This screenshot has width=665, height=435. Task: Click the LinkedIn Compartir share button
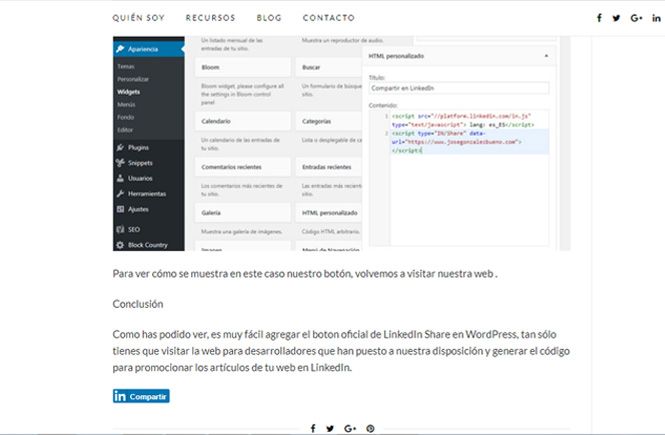pyautogui.click(x=141, y=396)
